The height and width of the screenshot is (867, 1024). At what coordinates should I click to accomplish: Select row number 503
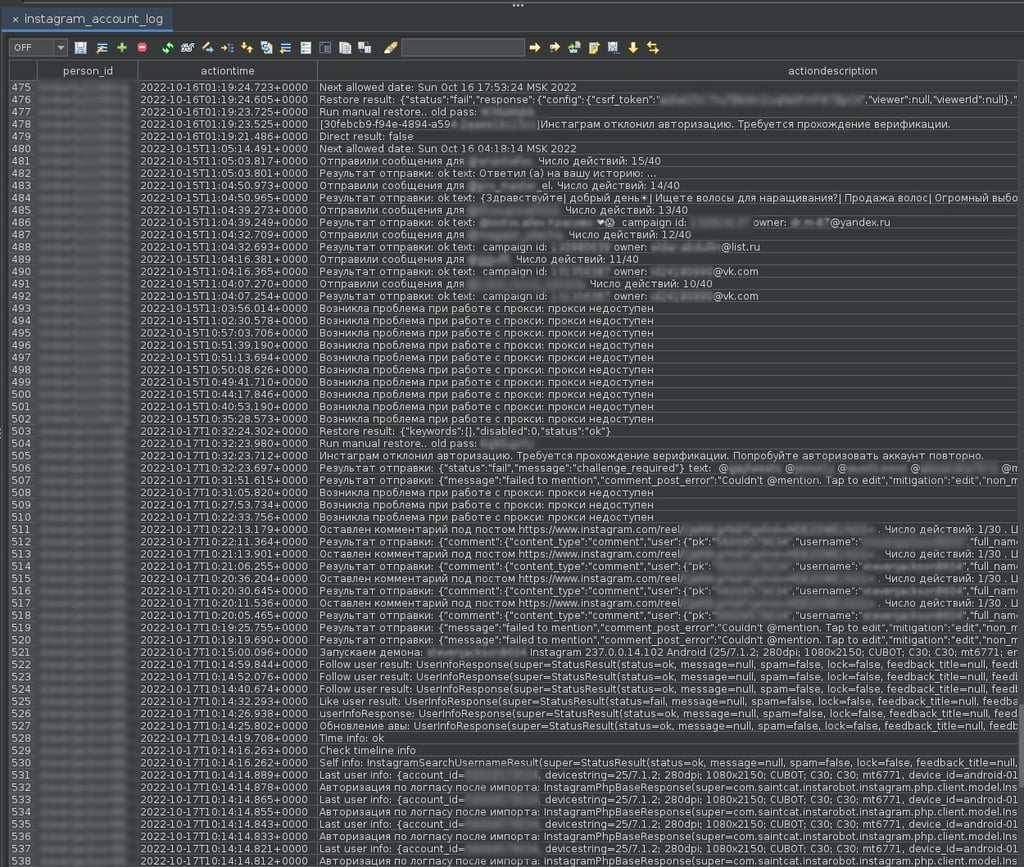(x=21, y=432)
